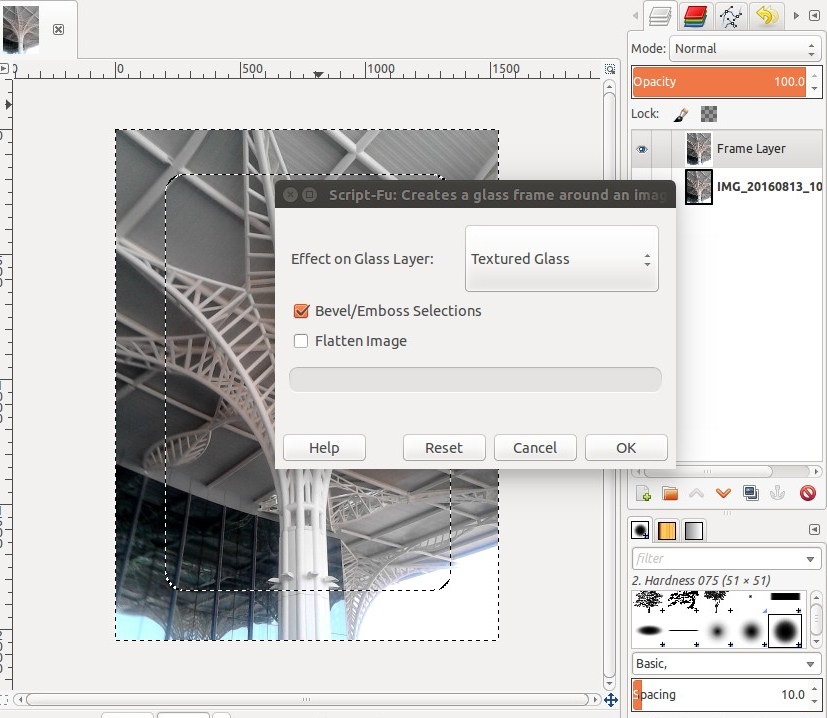Select the Hardness 075 brush
827x718 pixels.
tap(785, 630)
